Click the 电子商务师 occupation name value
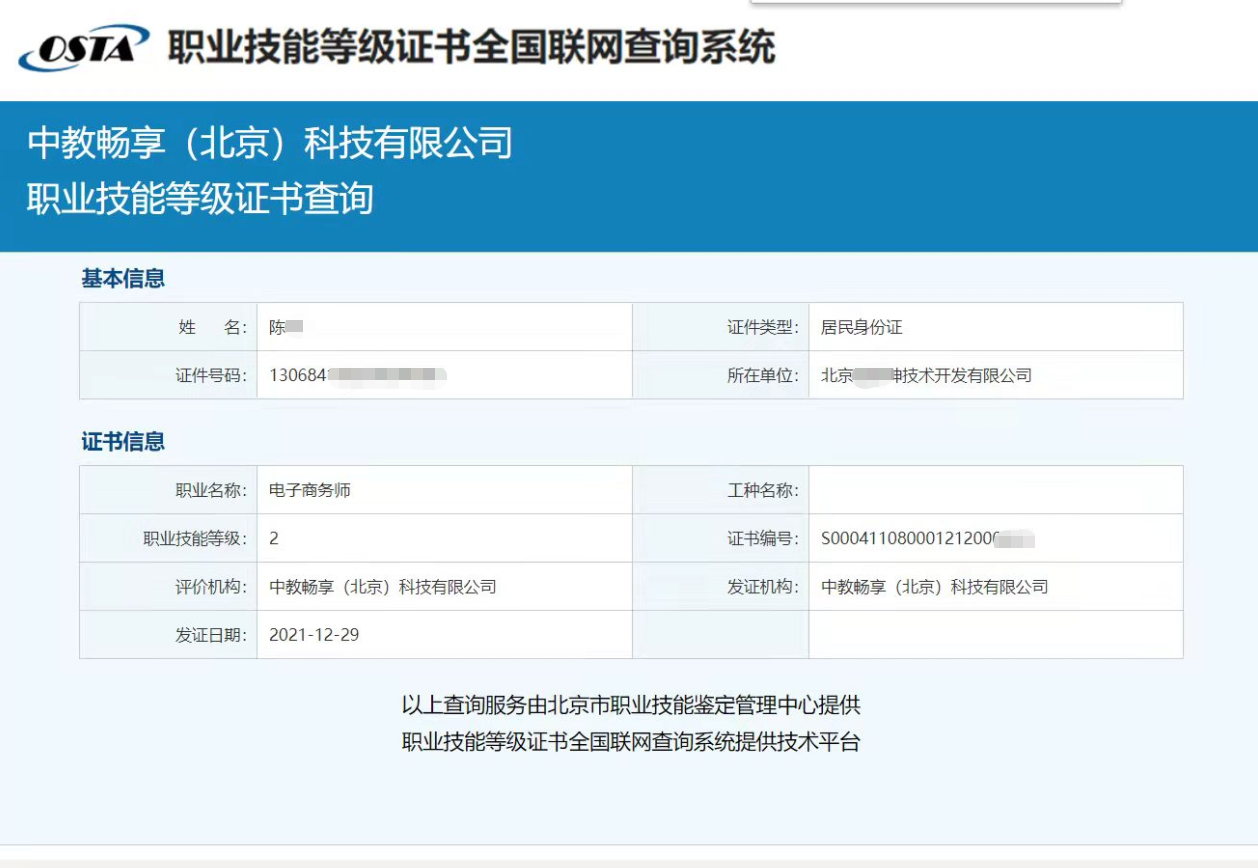The height and width of the screenshot is (868, 1258). pyautogui.click(x=310, y=491)
